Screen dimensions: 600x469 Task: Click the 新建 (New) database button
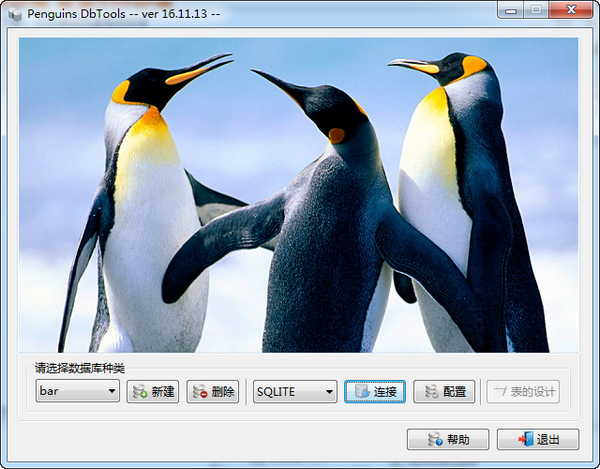pos(153,391)
